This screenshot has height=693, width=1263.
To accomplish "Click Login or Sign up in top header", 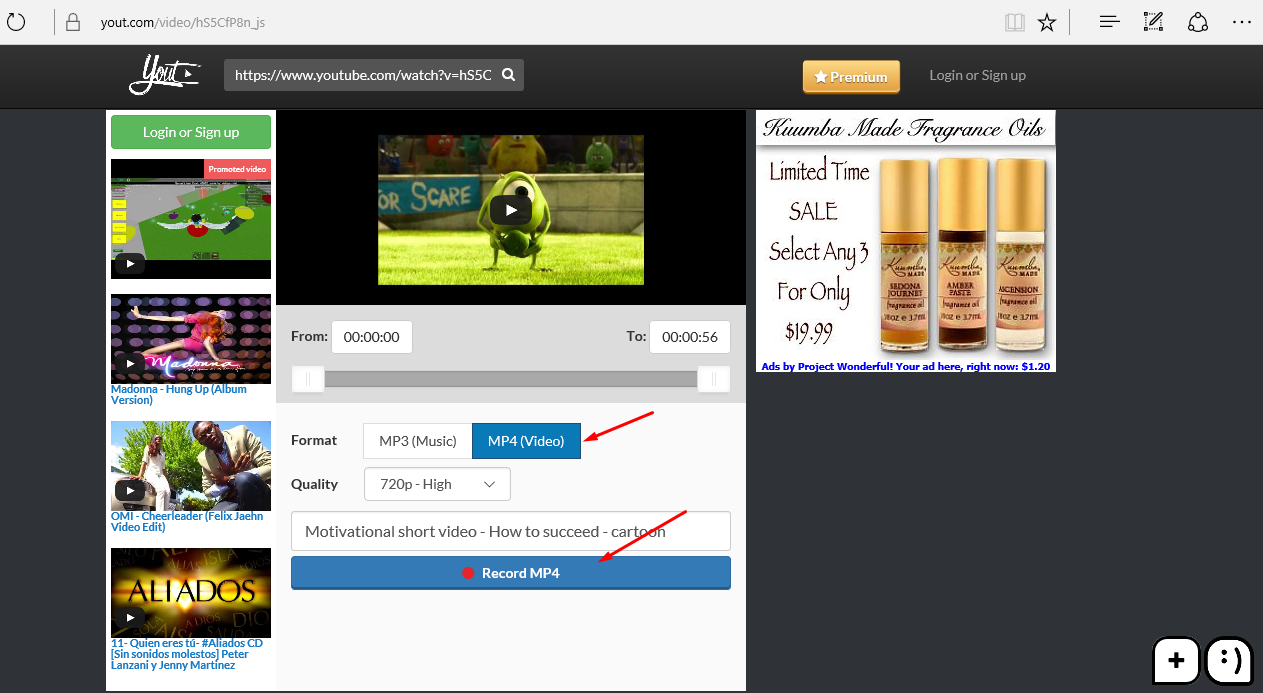I will point(977,75).
